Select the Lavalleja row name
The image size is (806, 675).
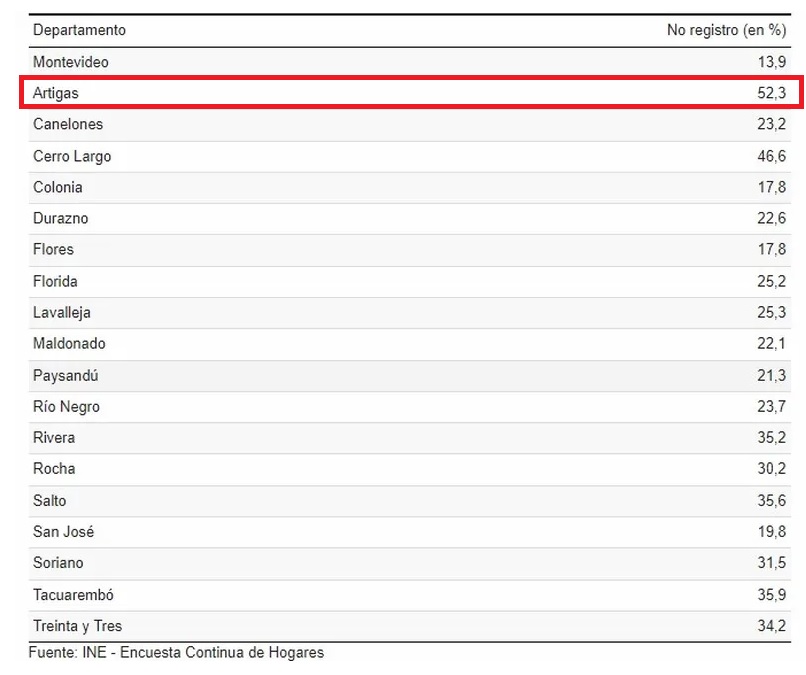[x=61, y=312]
